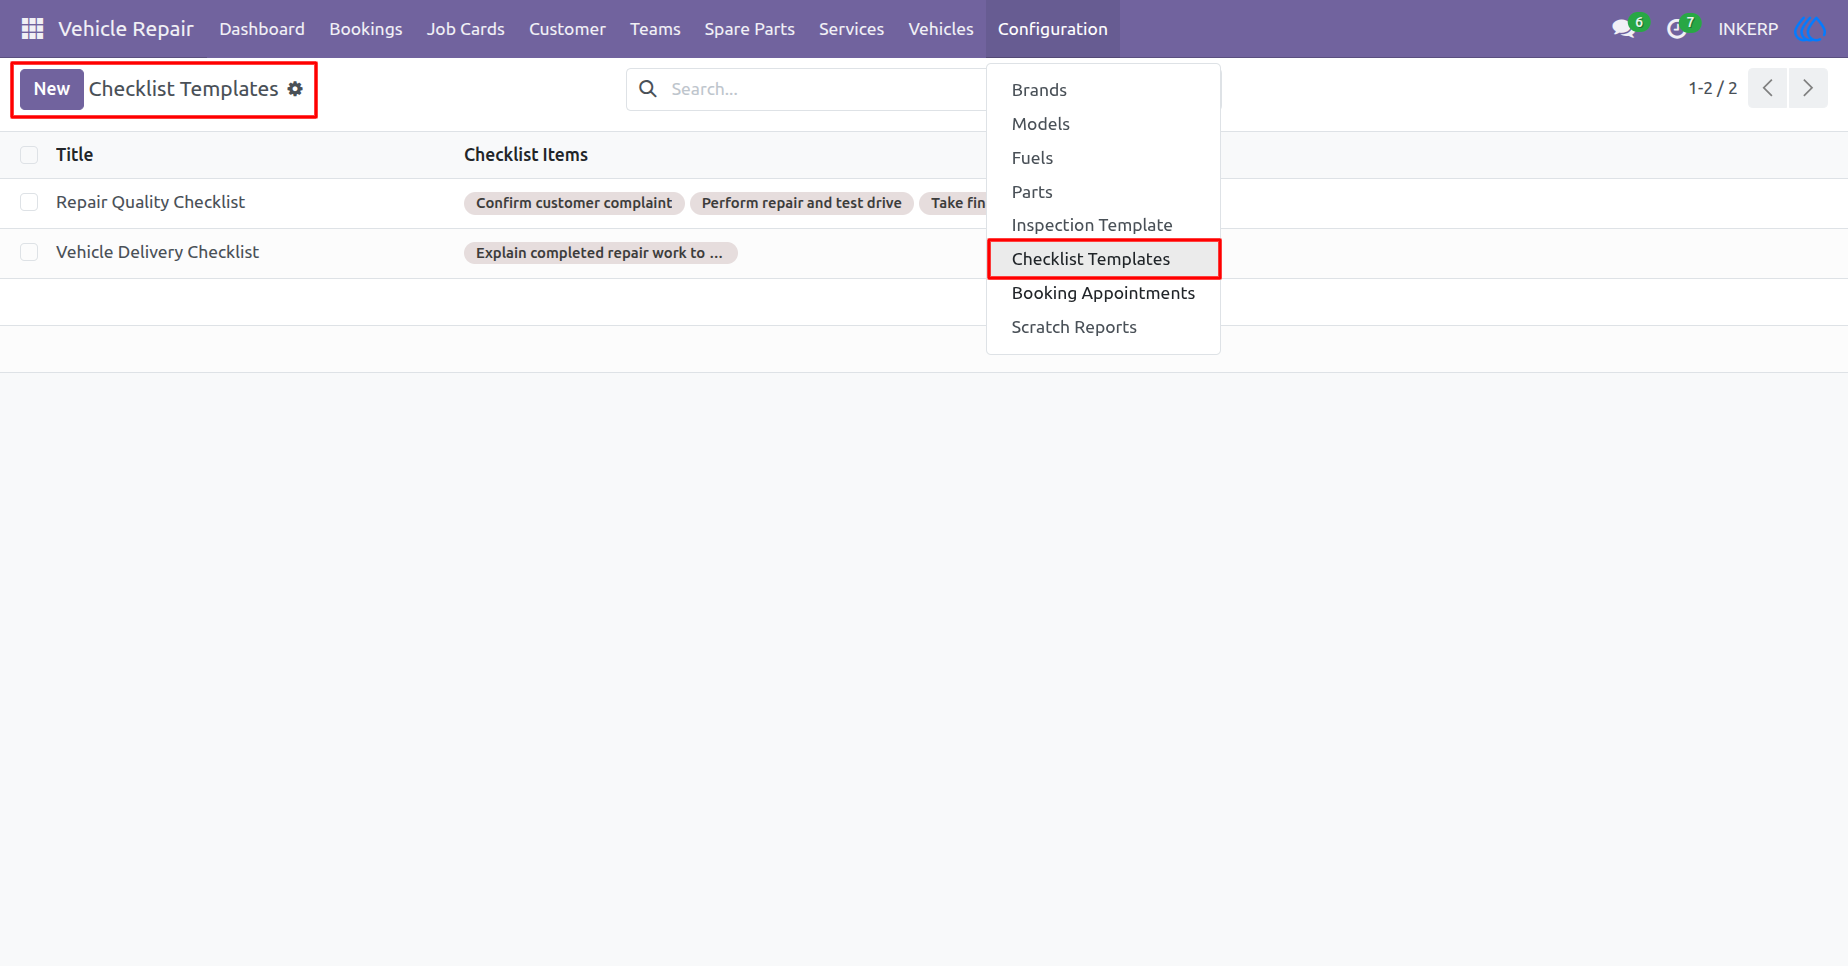Select Parts from Configuration dropdown
Viewport: 1848px width, 966px height.
(x=1103, y=192)
